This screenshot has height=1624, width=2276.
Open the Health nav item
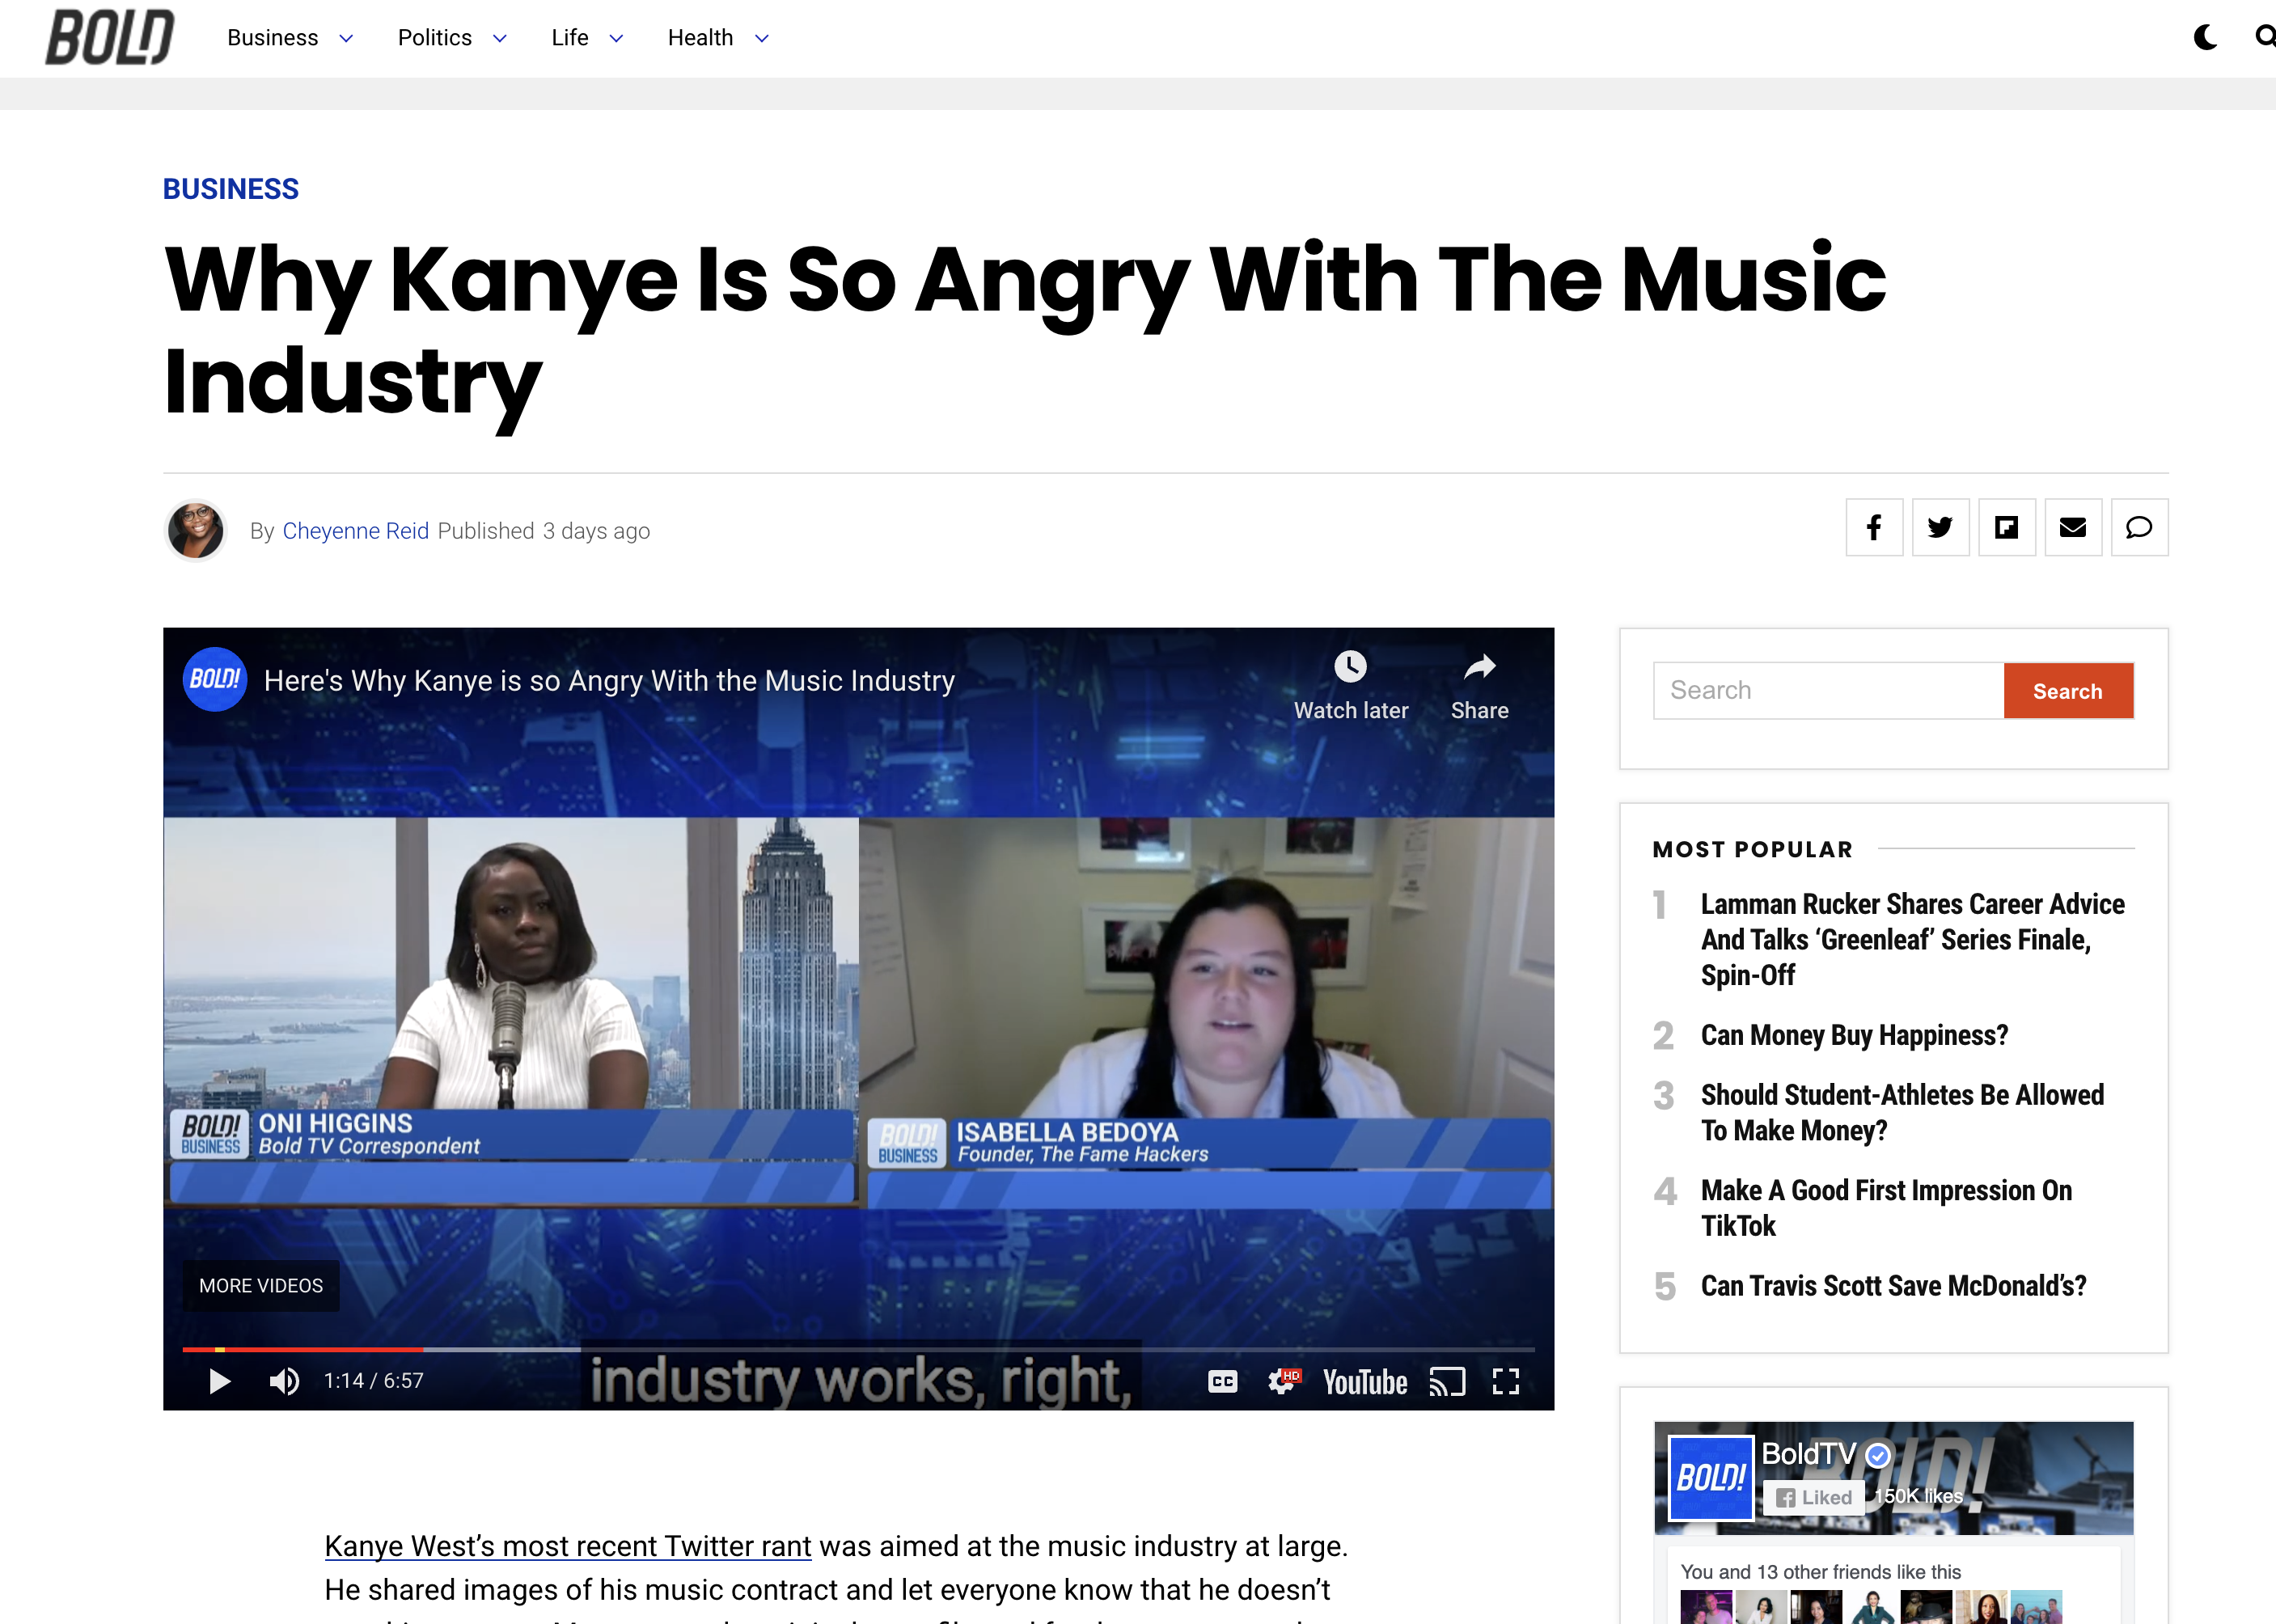click(x=700, y=38)
